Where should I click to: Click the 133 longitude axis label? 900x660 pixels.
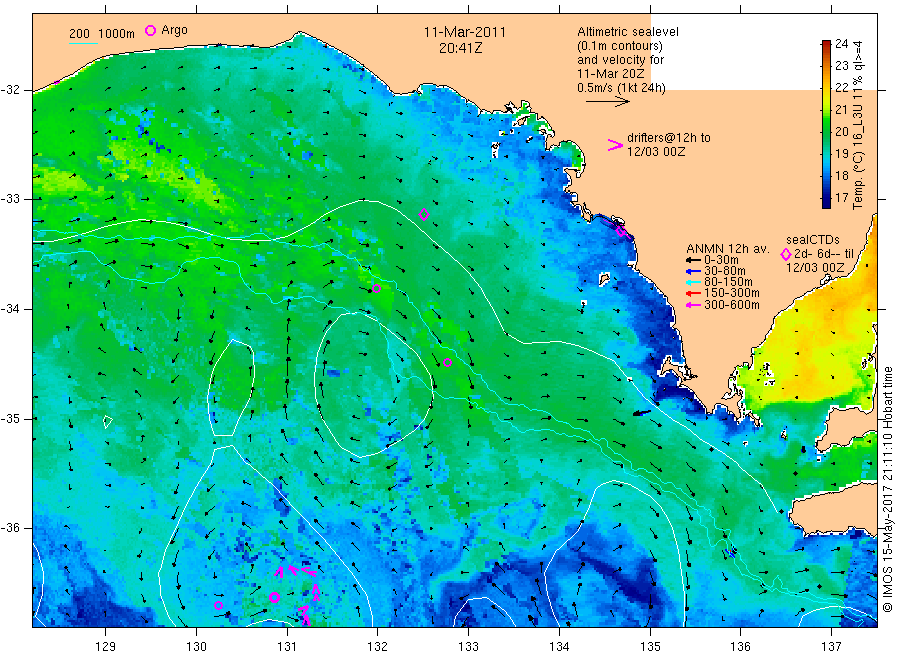tap(468, 646)
